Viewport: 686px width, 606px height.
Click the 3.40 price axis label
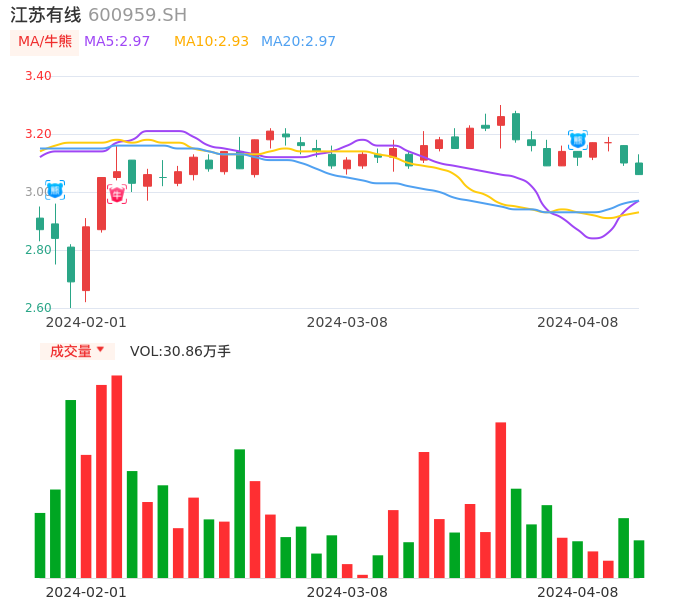point(38,76)
